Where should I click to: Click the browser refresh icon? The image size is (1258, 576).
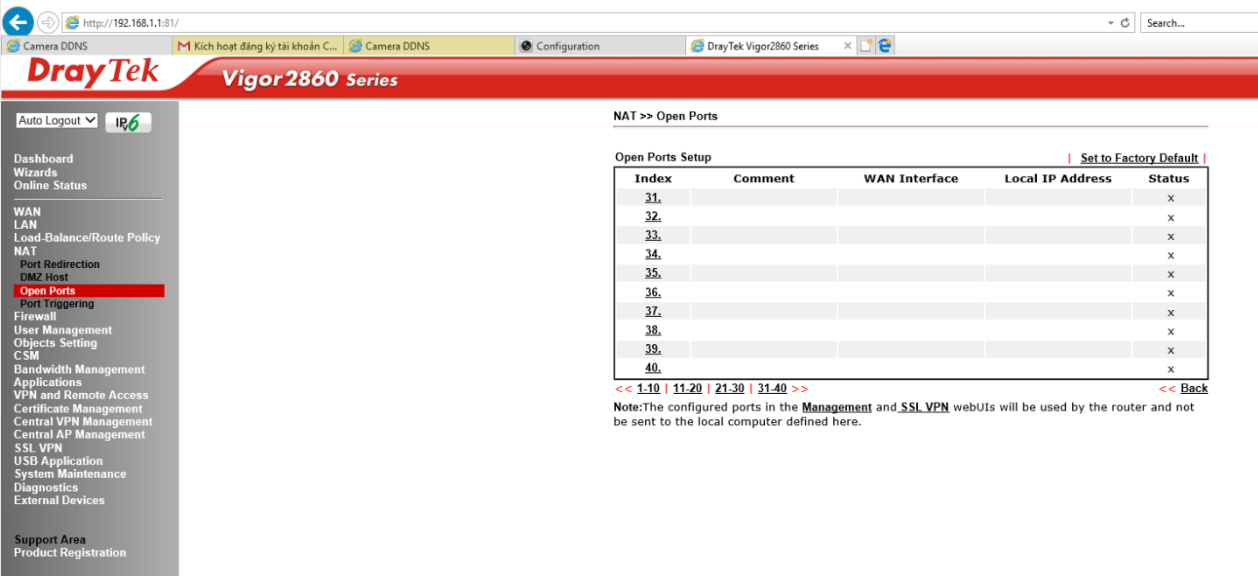(x=1126, y=22)
